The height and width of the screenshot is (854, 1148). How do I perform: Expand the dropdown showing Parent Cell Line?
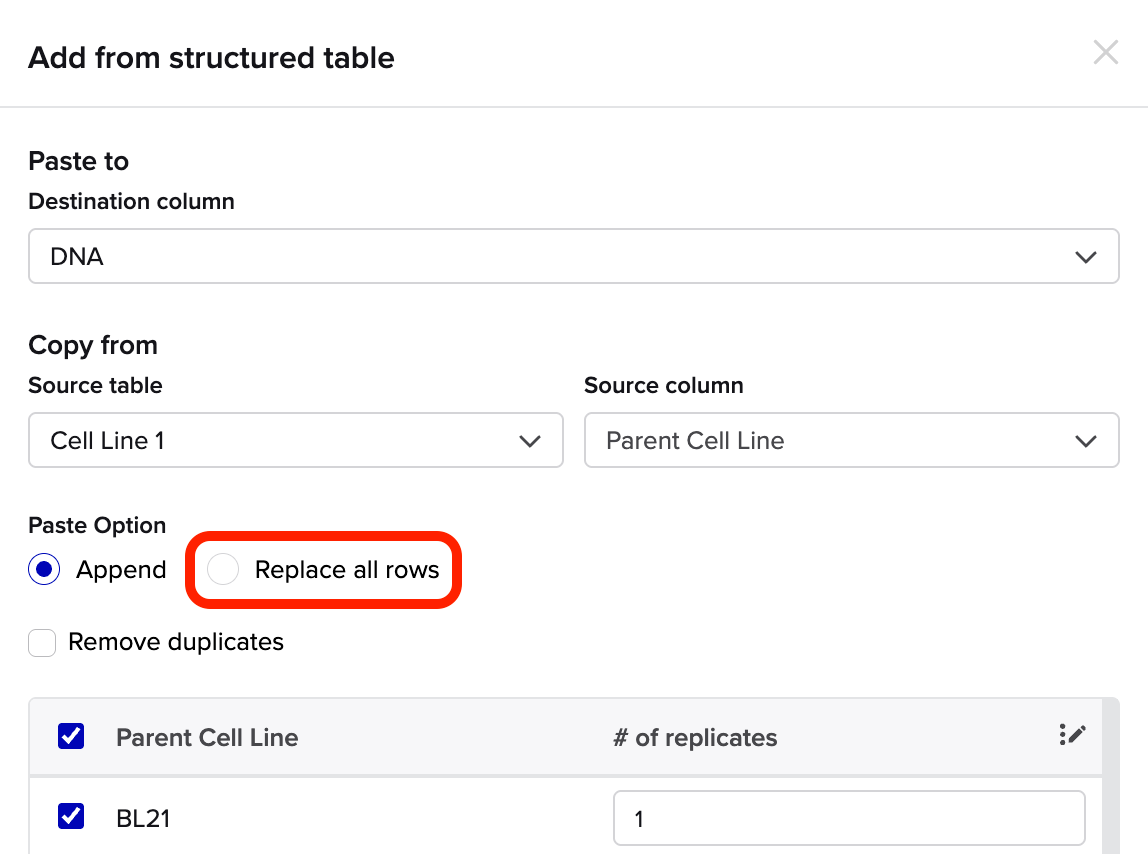850,441
